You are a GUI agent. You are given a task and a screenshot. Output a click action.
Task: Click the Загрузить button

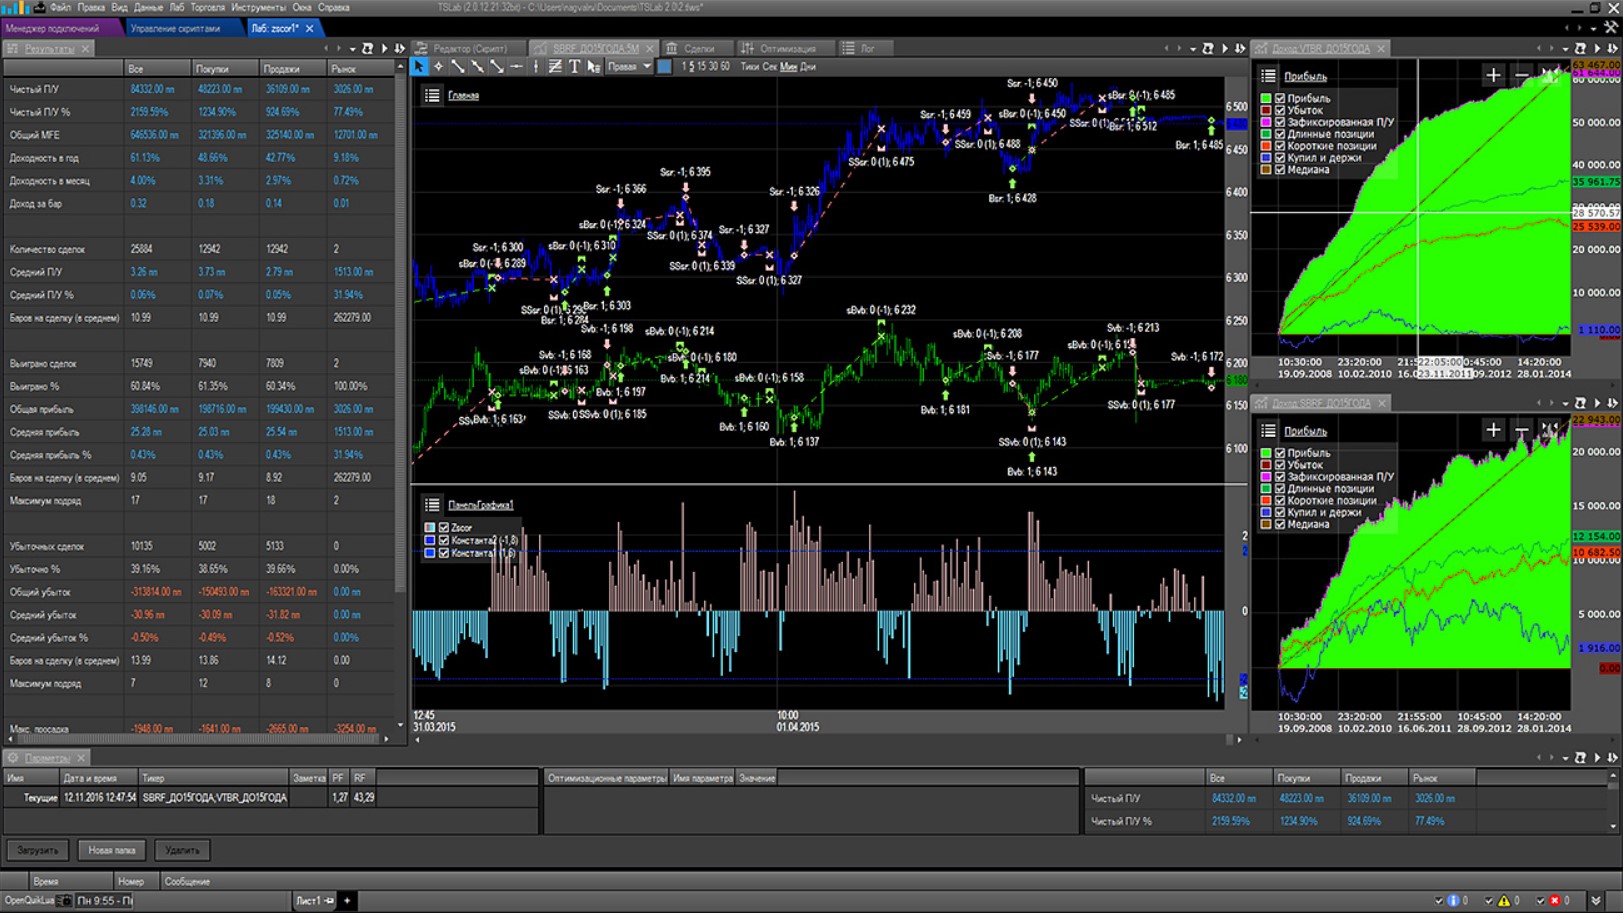coord(38,850)
